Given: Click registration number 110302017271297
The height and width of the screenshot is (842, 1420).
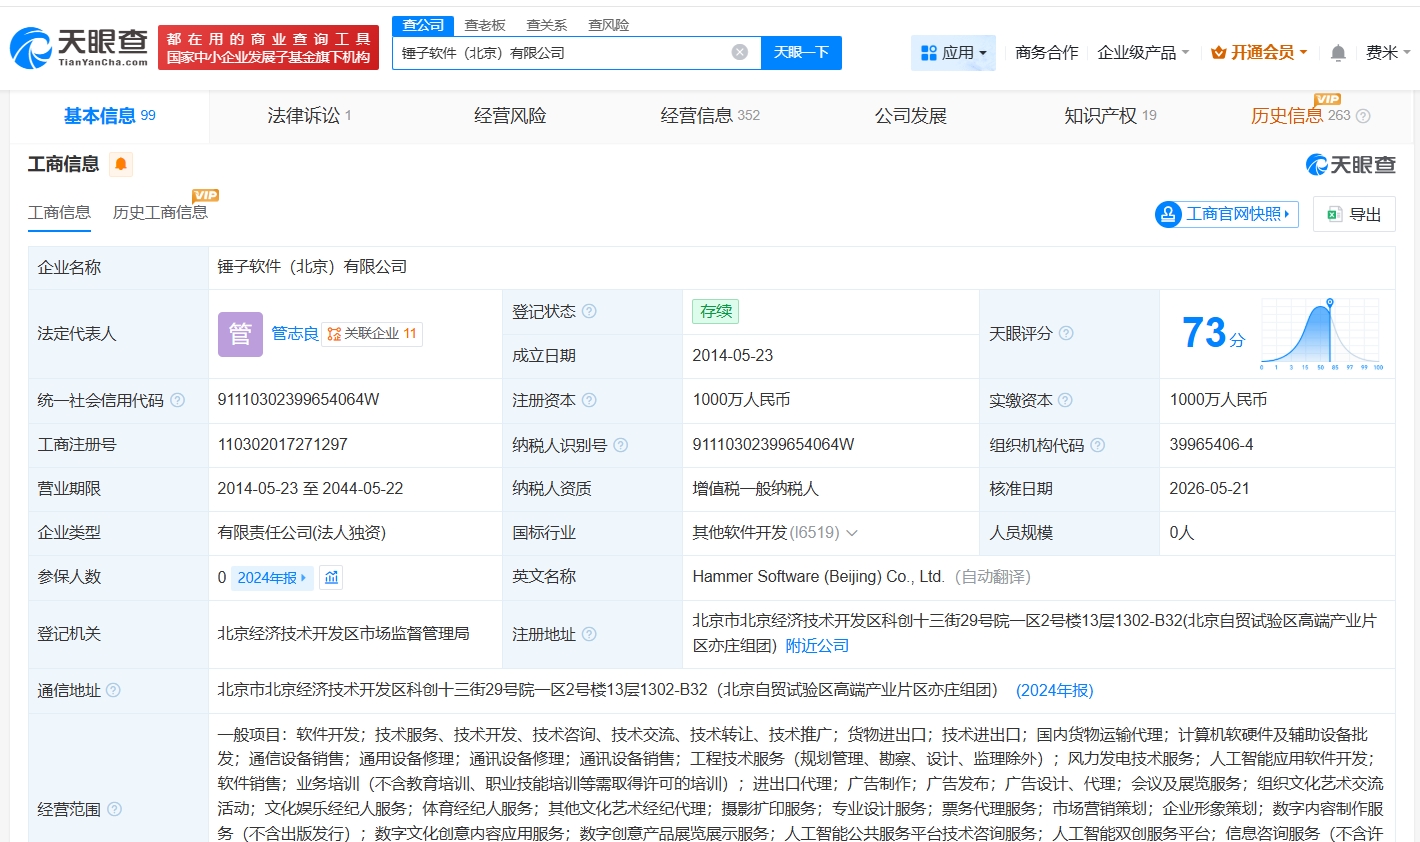Looking at the screenshot, I should pos(283,444).
